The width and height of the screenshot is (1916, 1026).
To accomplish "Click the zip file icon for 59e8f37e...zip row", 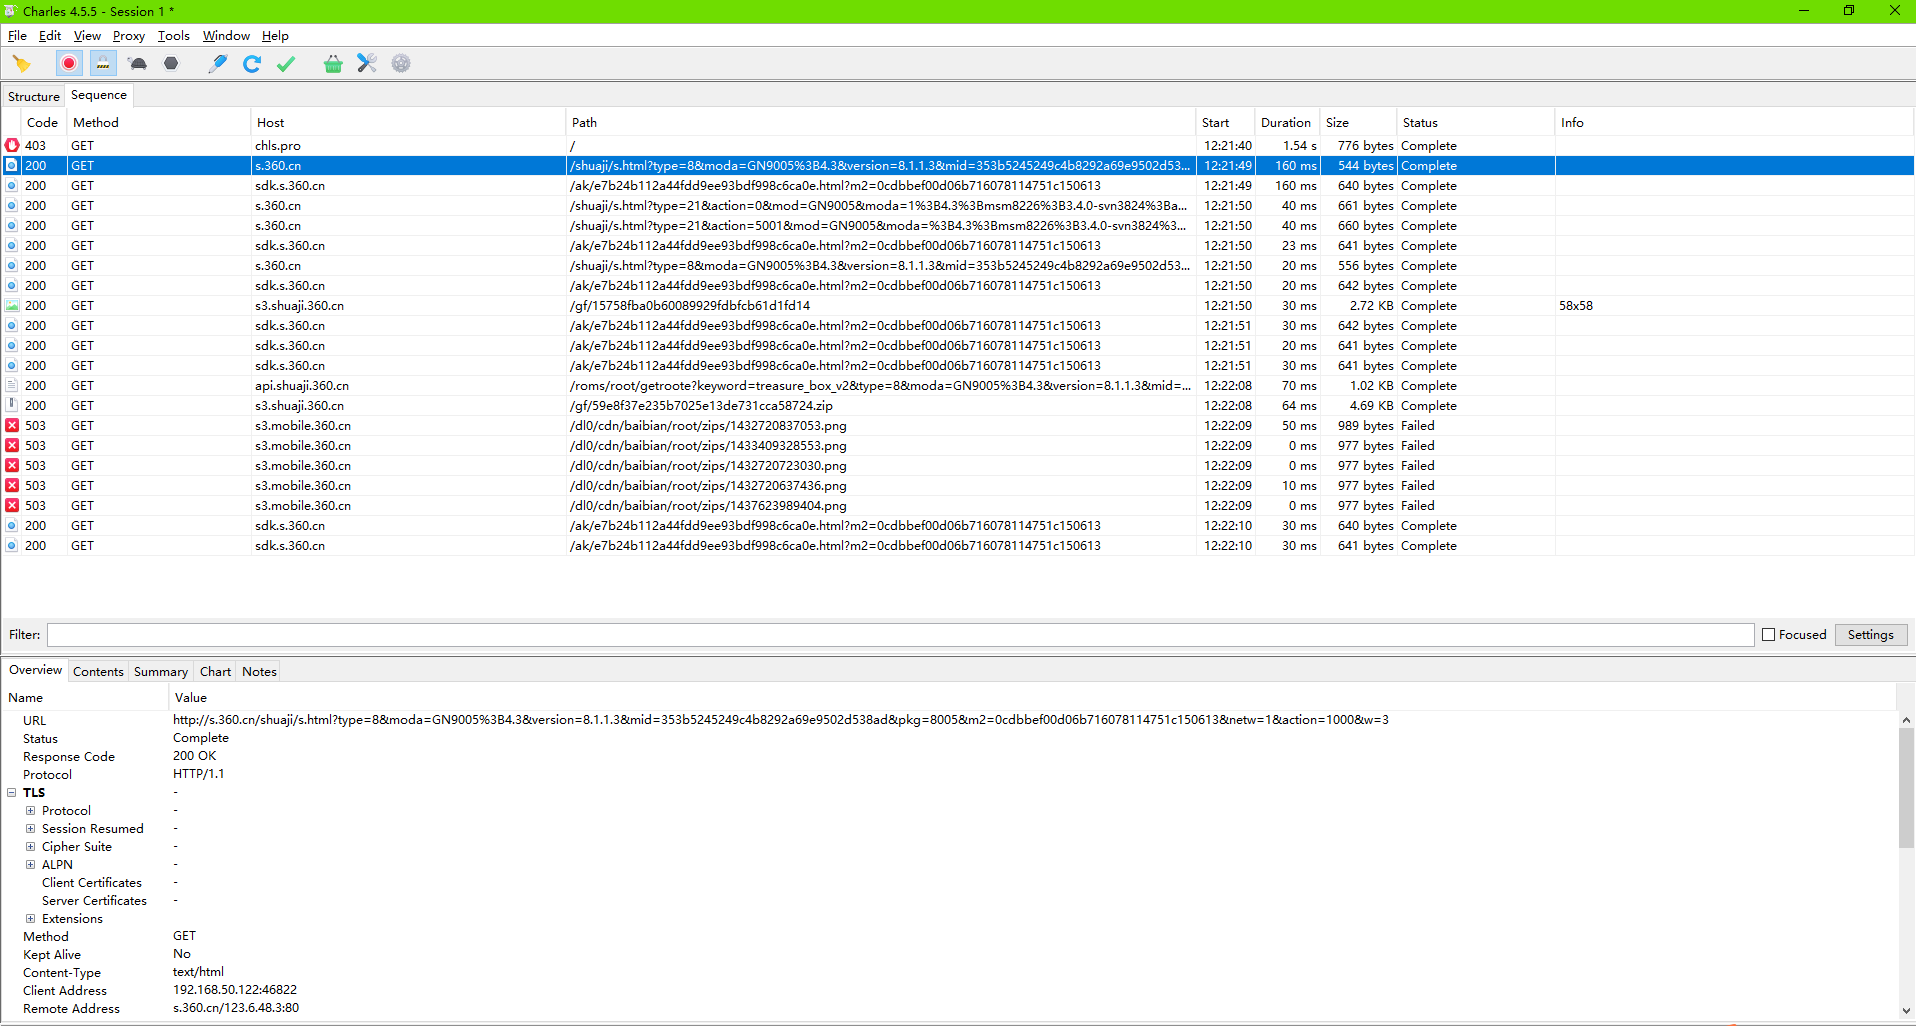I will (12, 405).
